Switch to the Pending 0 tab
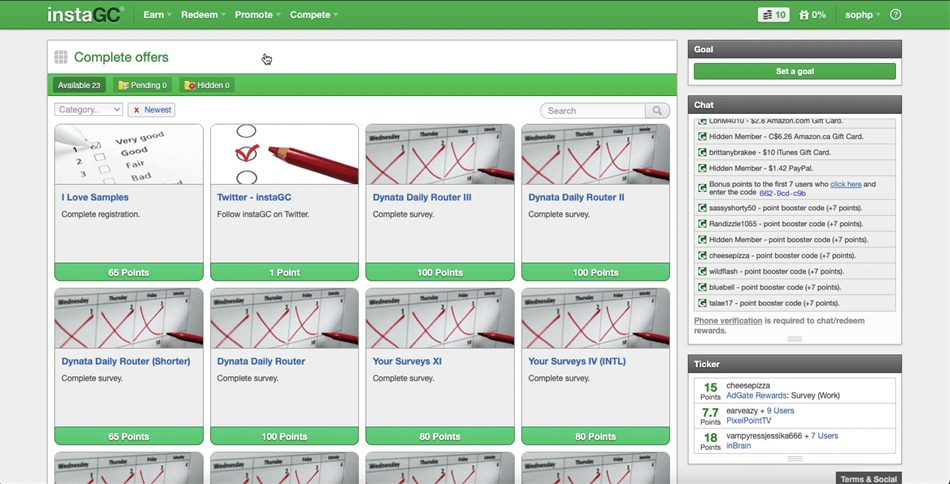Viewport: 950px width, 484px height. click(x=143, y=85)
